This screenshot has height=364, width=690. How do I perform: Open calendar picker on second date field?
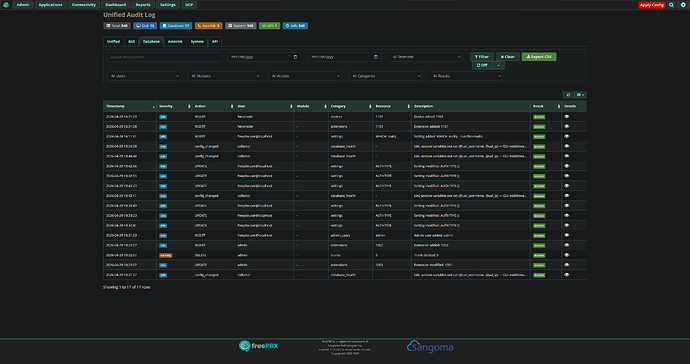tap(375, 57)
